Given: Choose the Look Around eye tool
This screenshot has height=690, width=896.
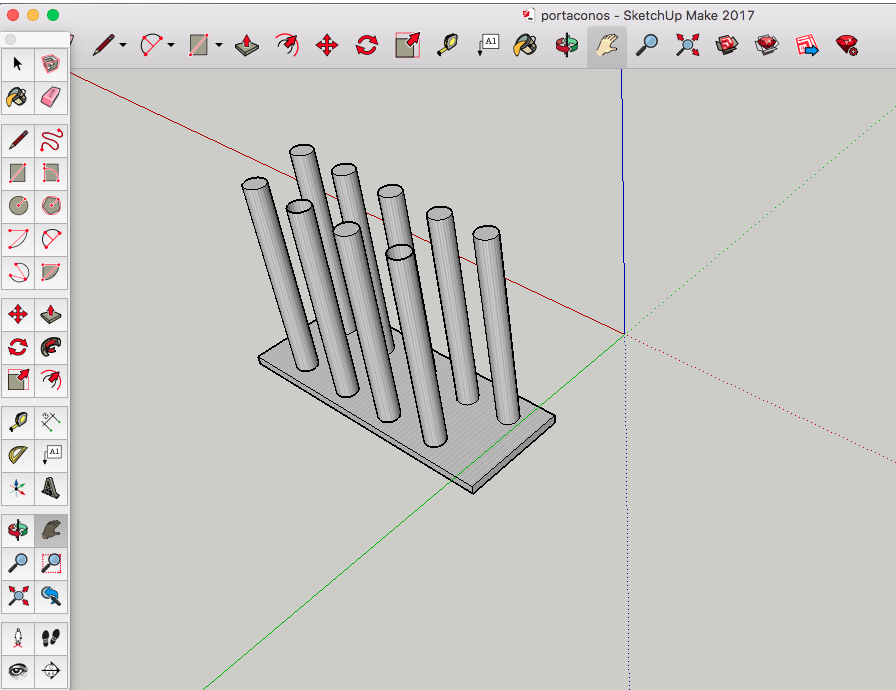Looking at the screenshot, I should [18, 672].
